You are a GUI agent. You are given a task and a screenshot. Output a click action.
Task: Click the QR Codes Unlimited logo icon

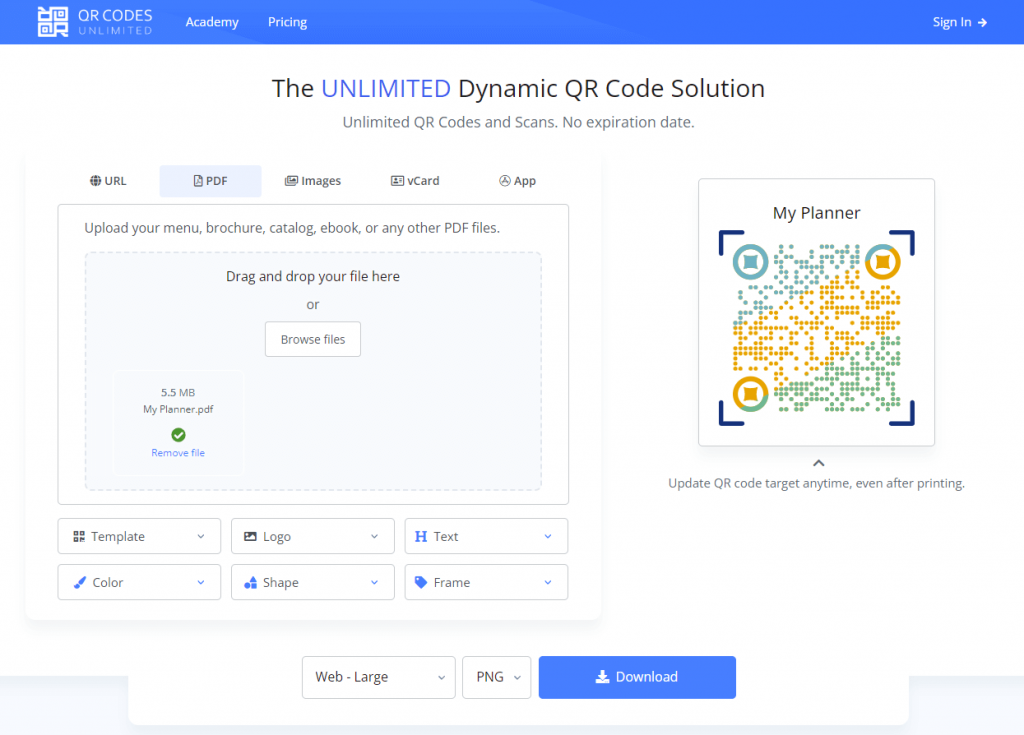click(x=51, y=21)
